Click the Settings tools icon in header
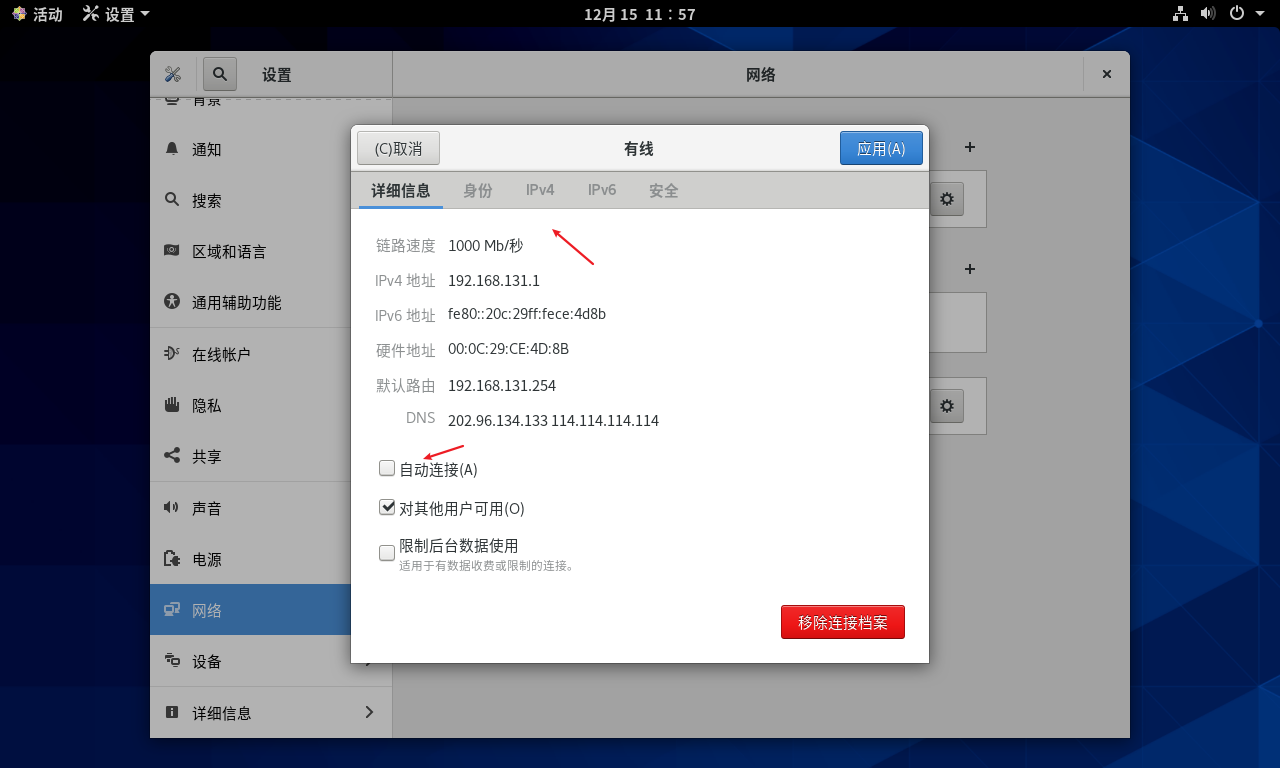Image resolution: width=1280 pixels, height=768 pixels. (x=172, y=74)
